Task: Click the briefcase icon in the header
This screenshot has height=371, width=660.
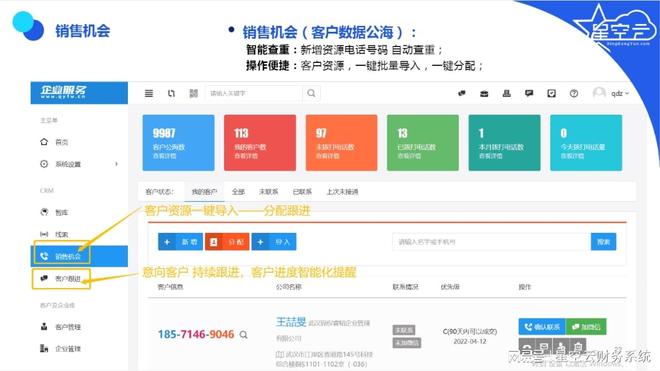Action: click(x=484, y=93)
